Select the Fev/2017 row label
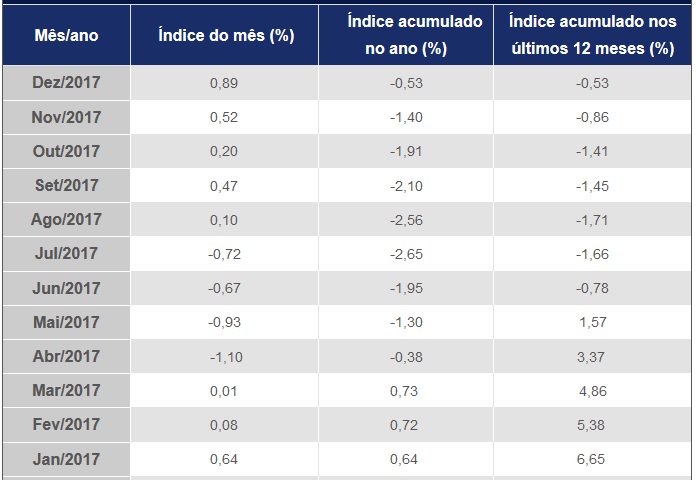 67,425
